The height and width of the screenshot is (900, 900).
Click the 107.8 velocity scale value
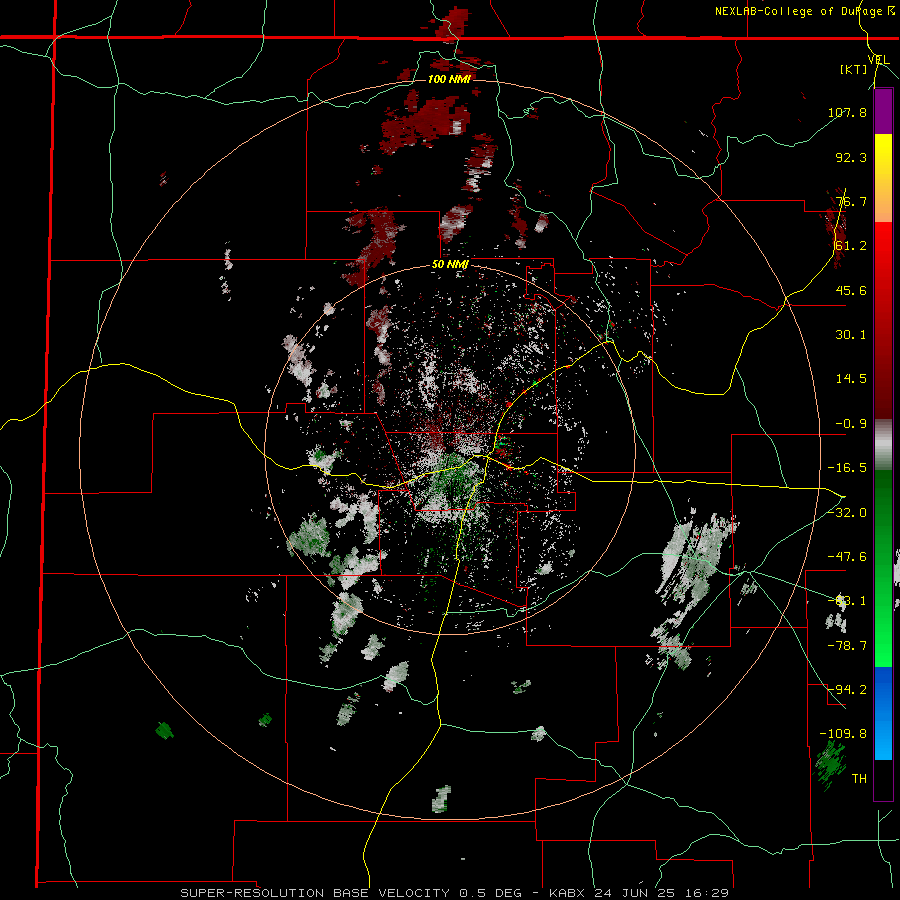[847, 112]
